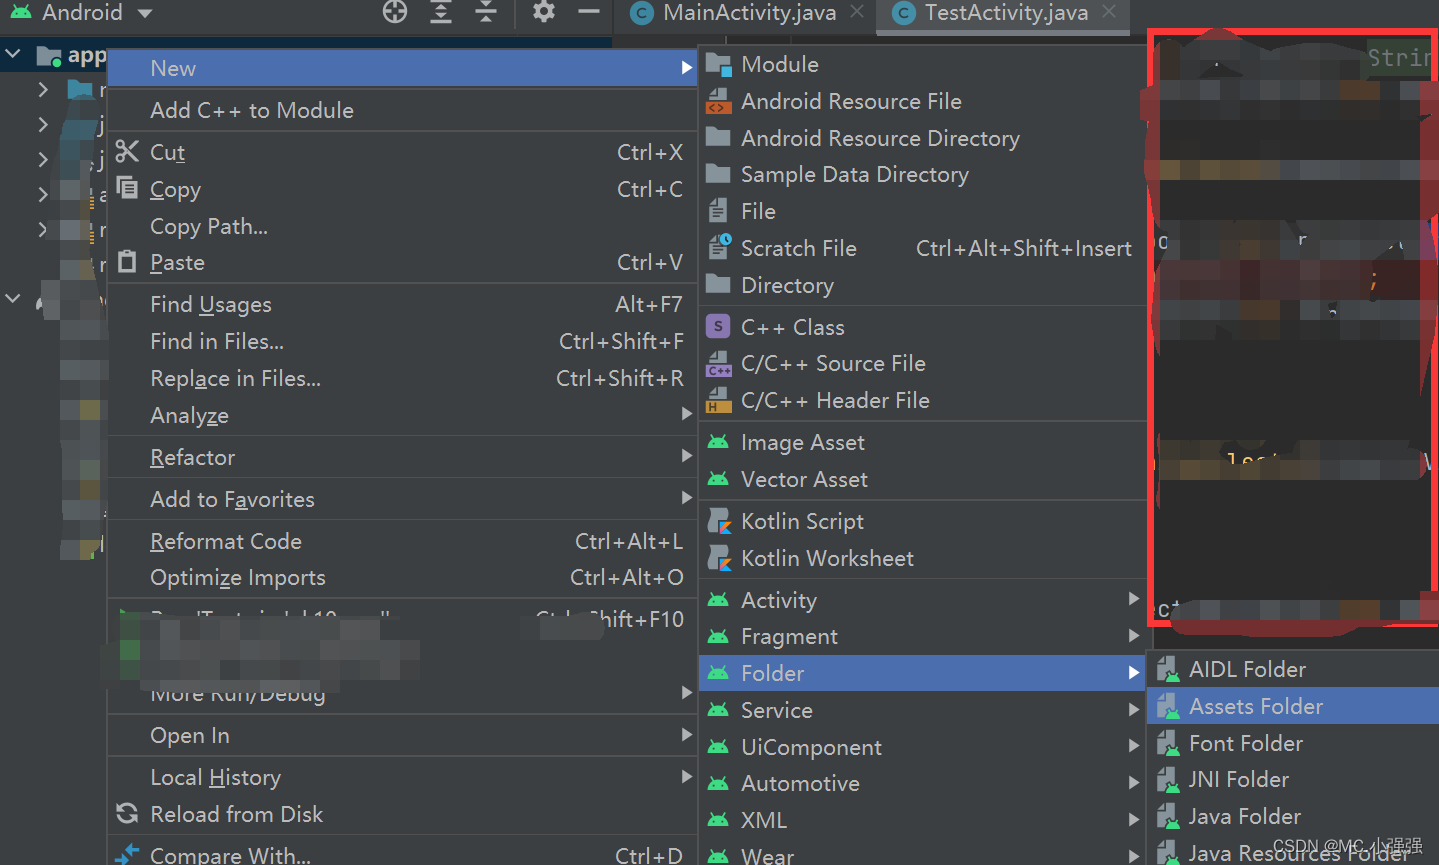Click the Copy icon in context menu
Screen dimensions: 1439x865
click(x=127, y=188)
